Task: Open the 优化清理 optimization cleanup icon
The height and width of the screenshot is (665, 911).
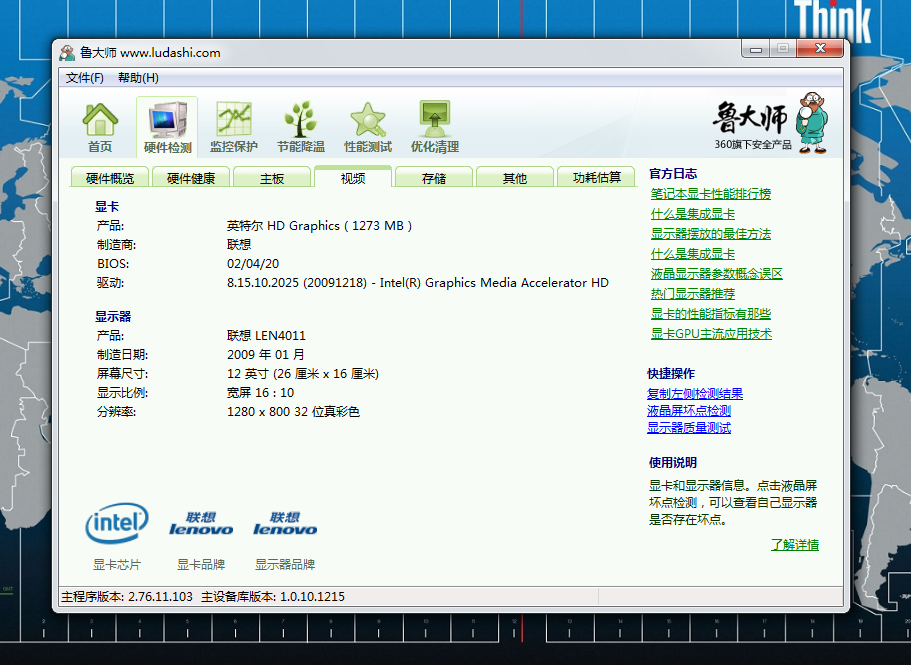Action: click(x=435, y=127)
